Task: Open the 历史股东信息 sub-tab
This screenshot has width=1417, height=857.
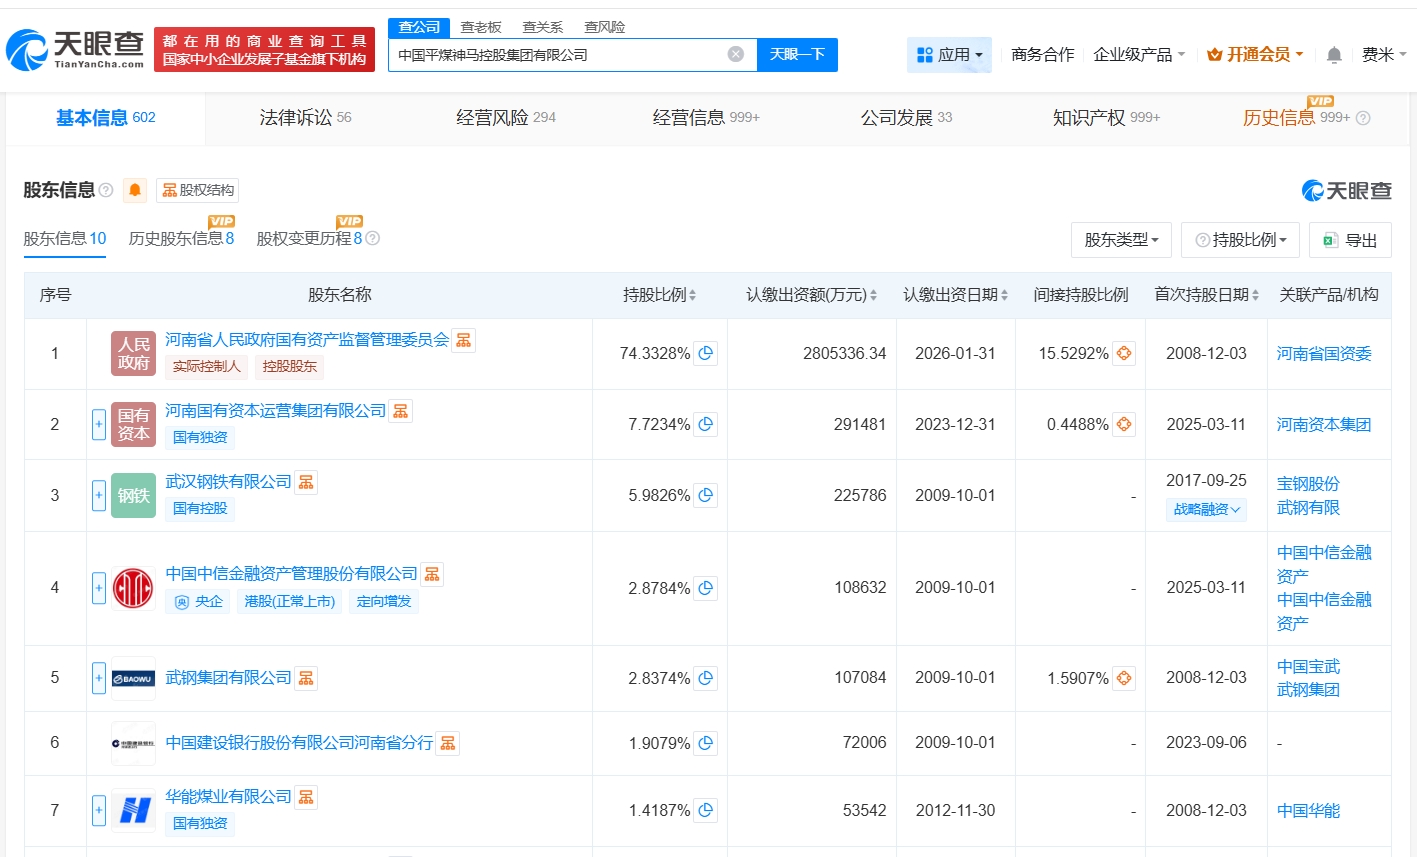Action: 181,238
